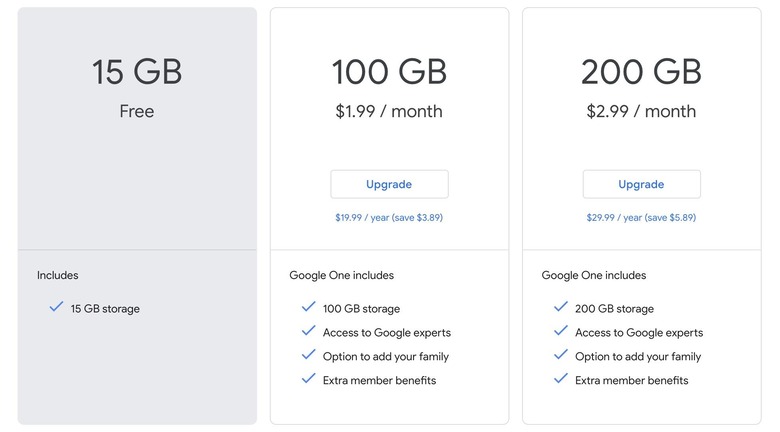This screenshot has height=432, width=780.
Task: Select the 15 GB Free plan heading
Action: click(x=137, y=72)
